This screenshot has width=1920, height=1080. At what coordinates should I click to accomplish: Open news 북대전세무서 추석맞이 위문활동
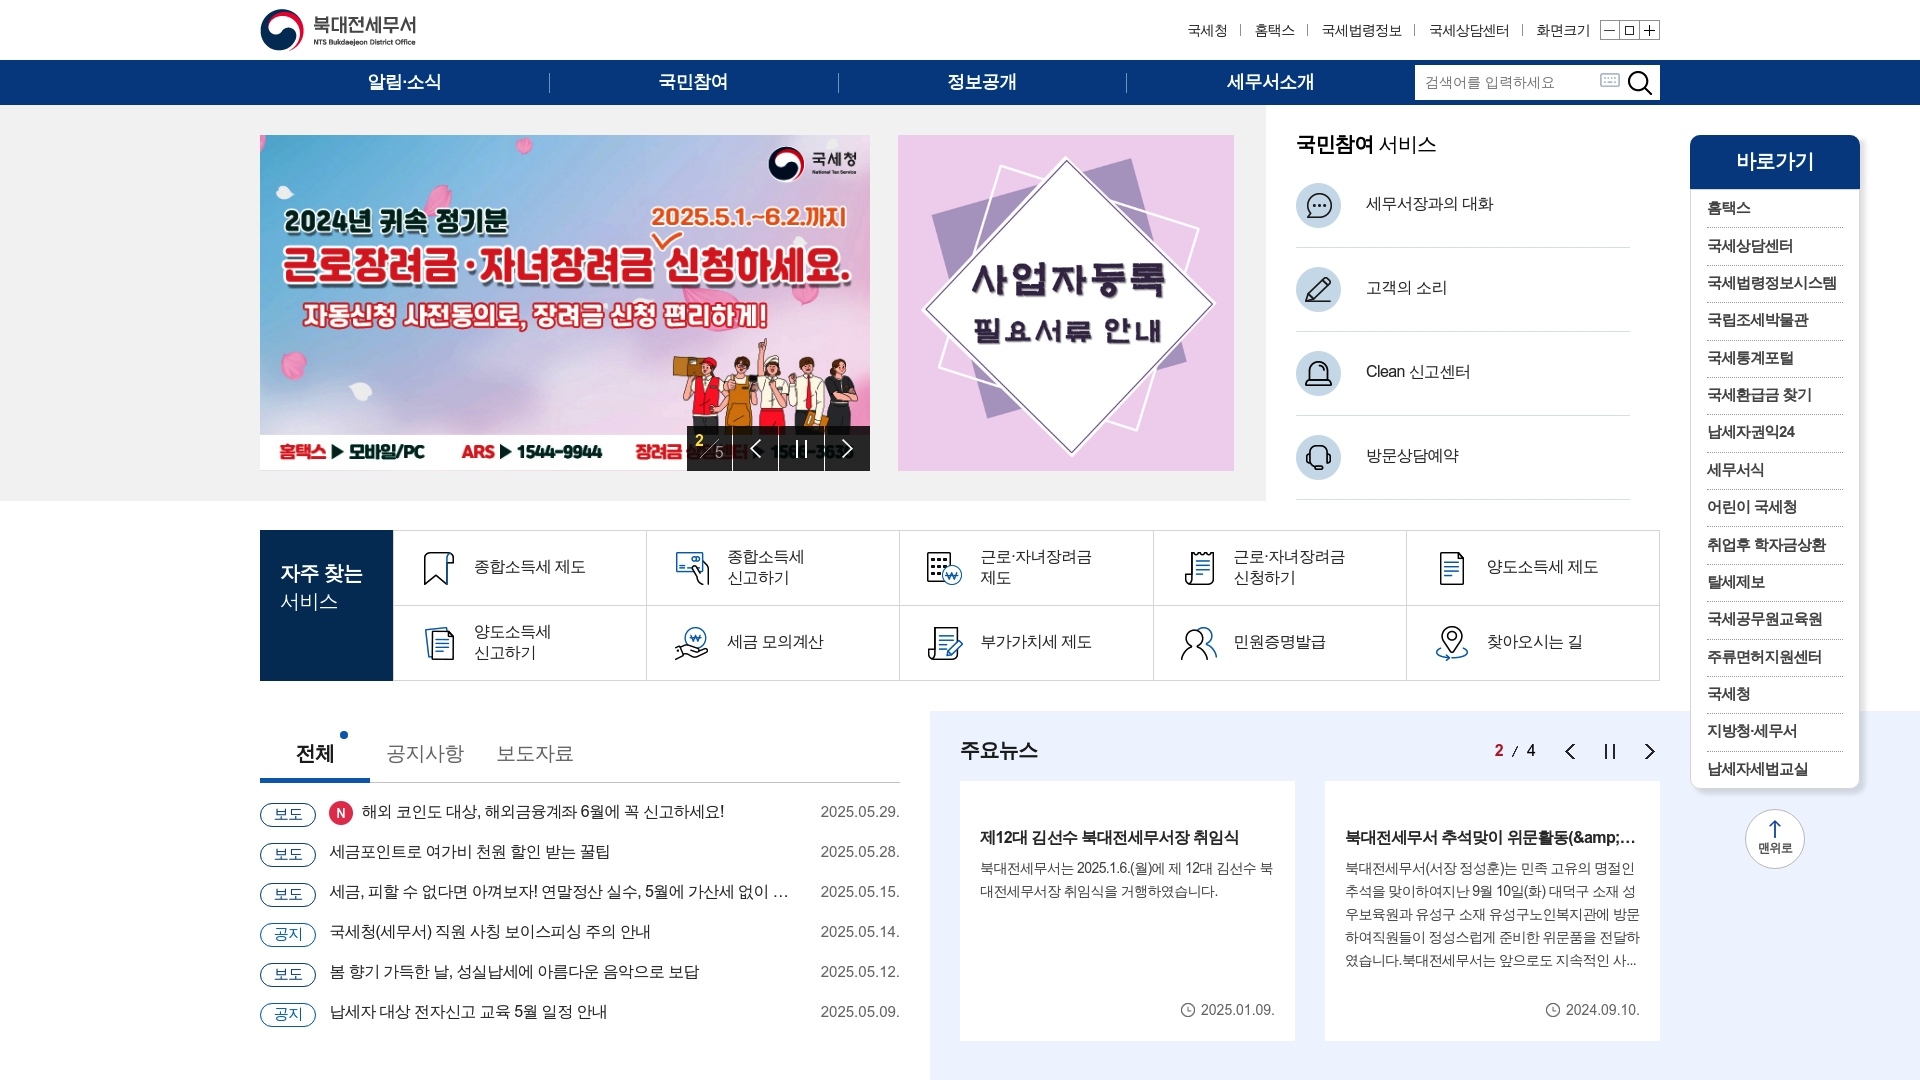1490,838
